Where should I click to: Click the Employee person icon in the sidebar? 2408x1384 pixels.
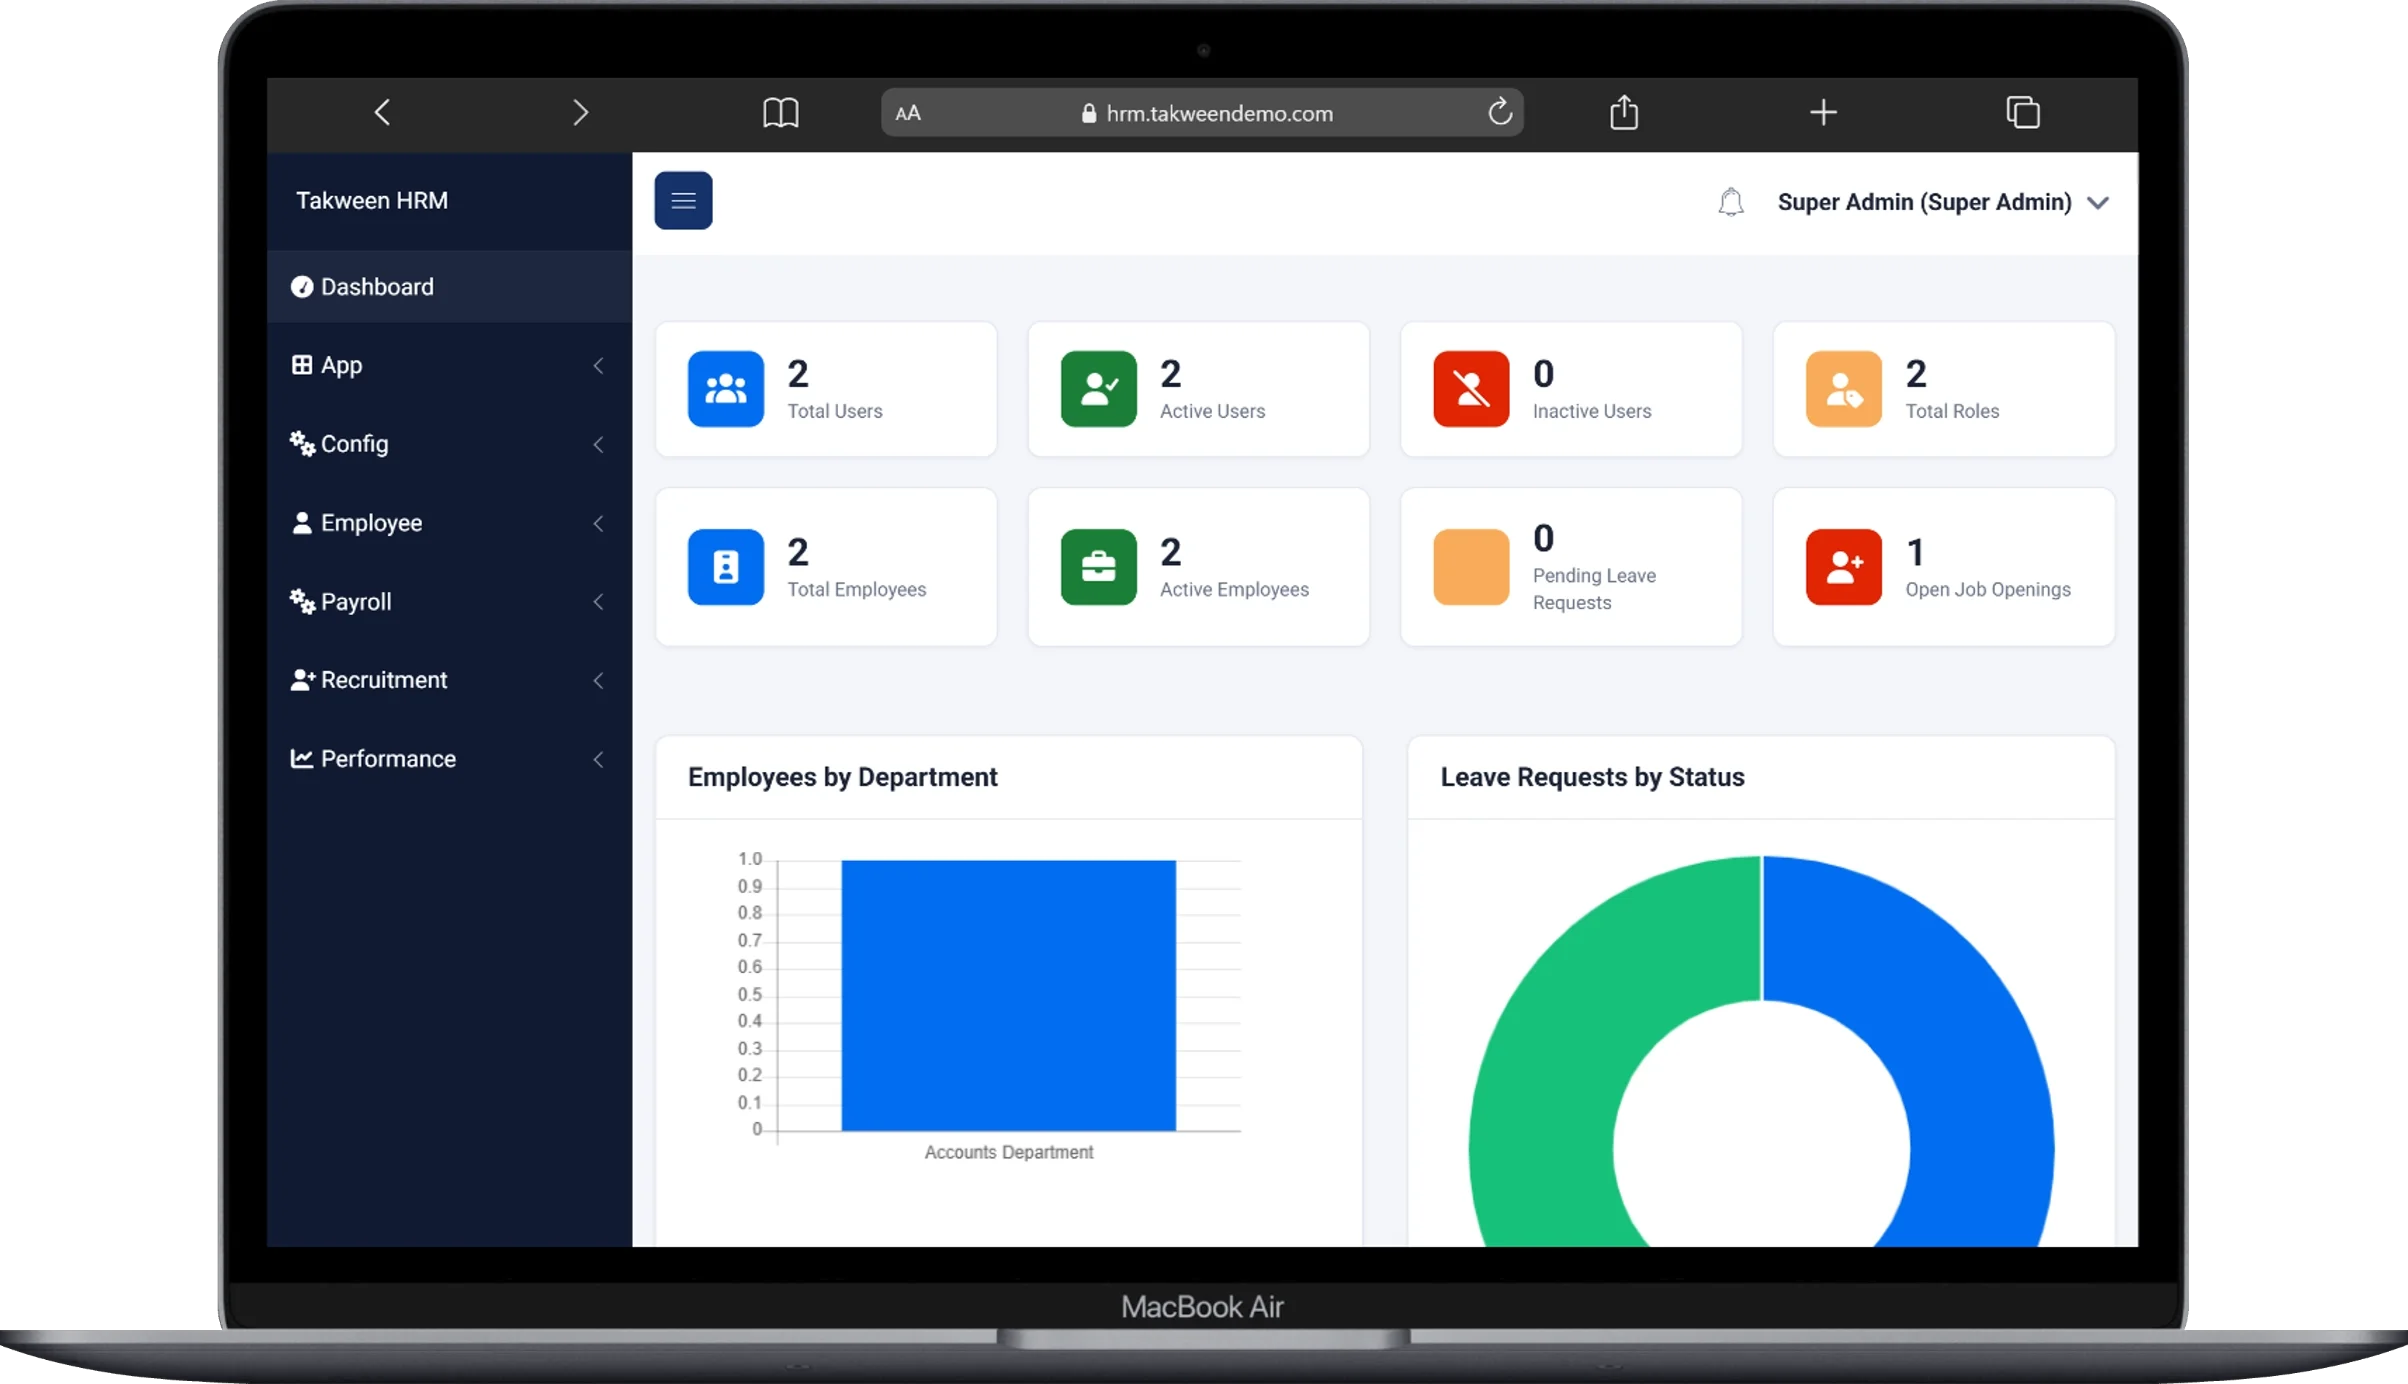(301, 522)
